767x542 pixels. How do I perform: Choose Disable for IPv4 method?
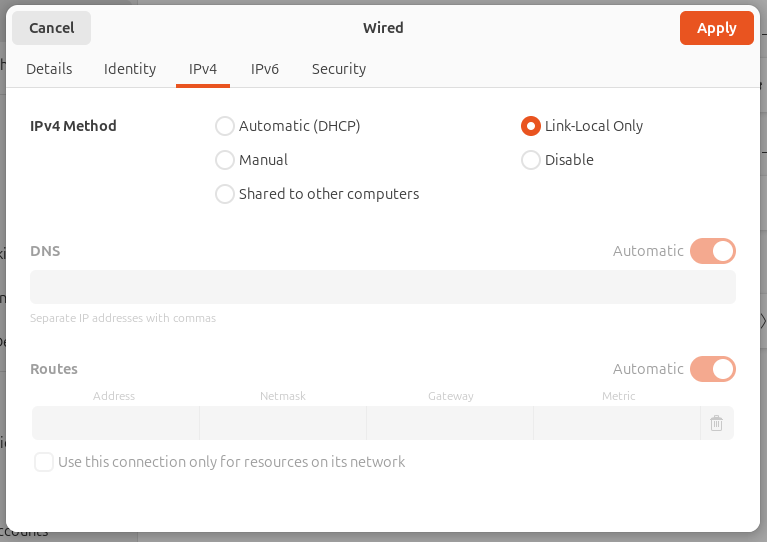click(531, 160)
